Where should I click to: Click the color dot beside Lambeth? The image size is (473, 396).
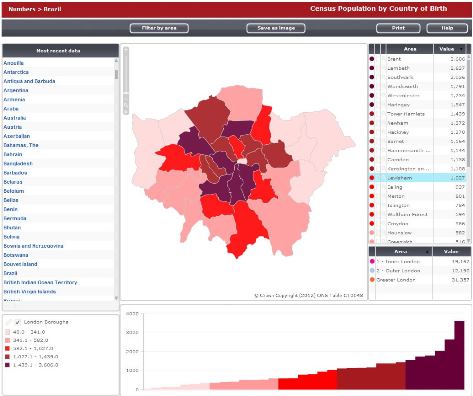(x=372, y=68)
